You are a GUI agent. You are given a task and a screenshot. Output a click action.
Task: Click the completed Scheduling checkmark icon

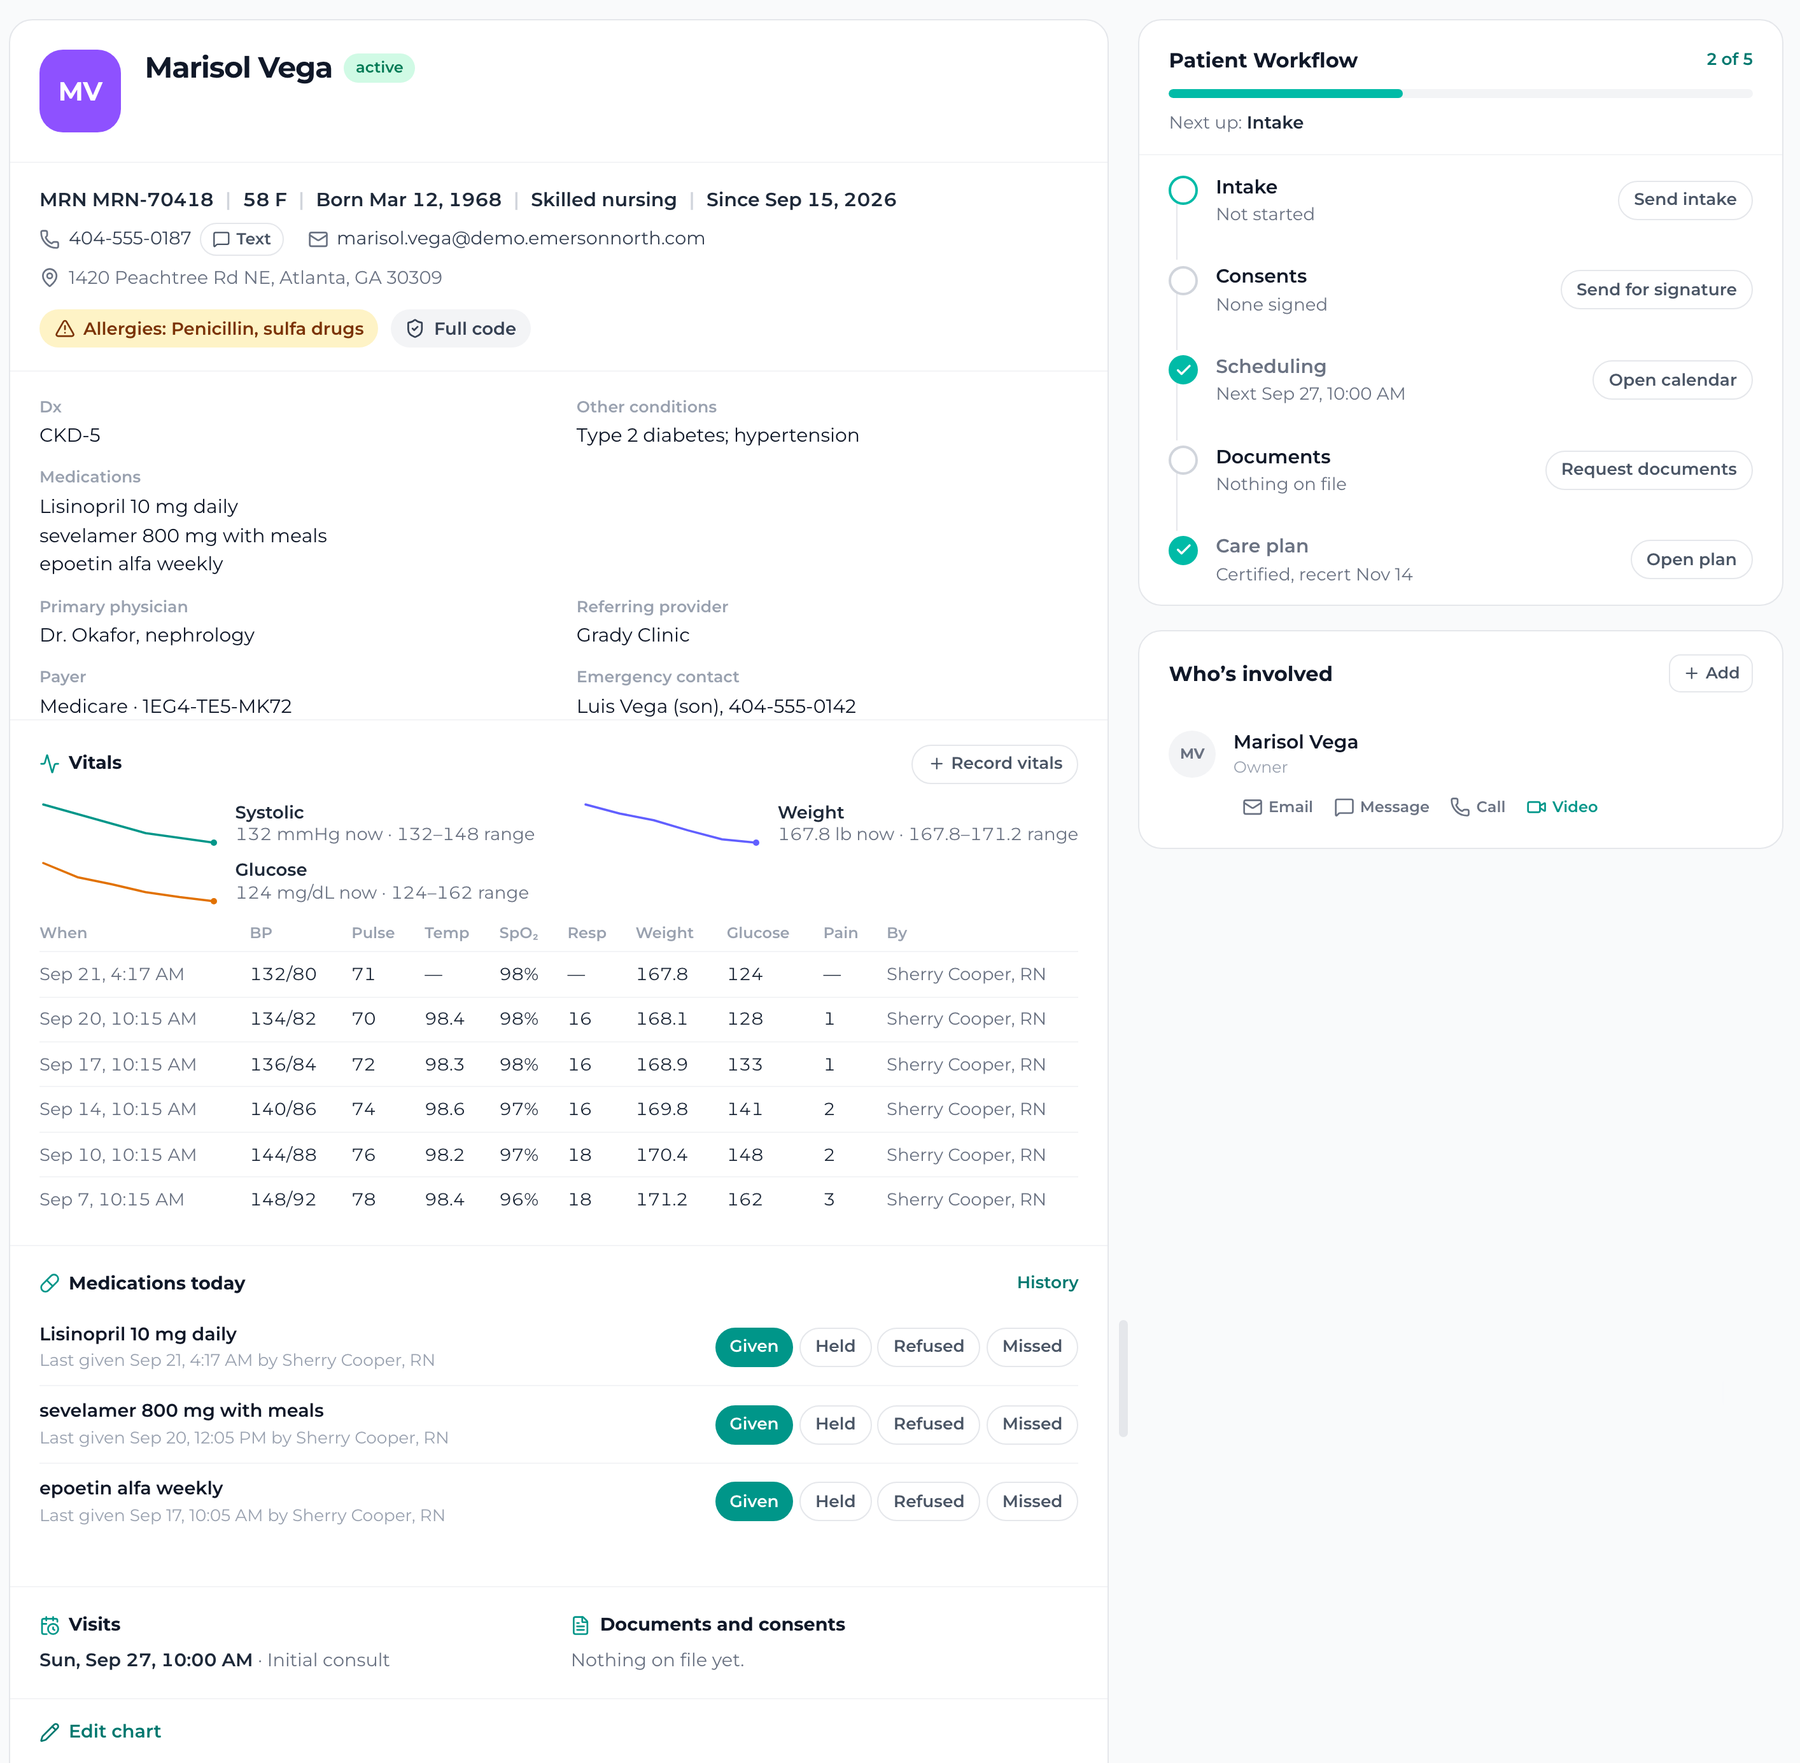(1183, 370)
